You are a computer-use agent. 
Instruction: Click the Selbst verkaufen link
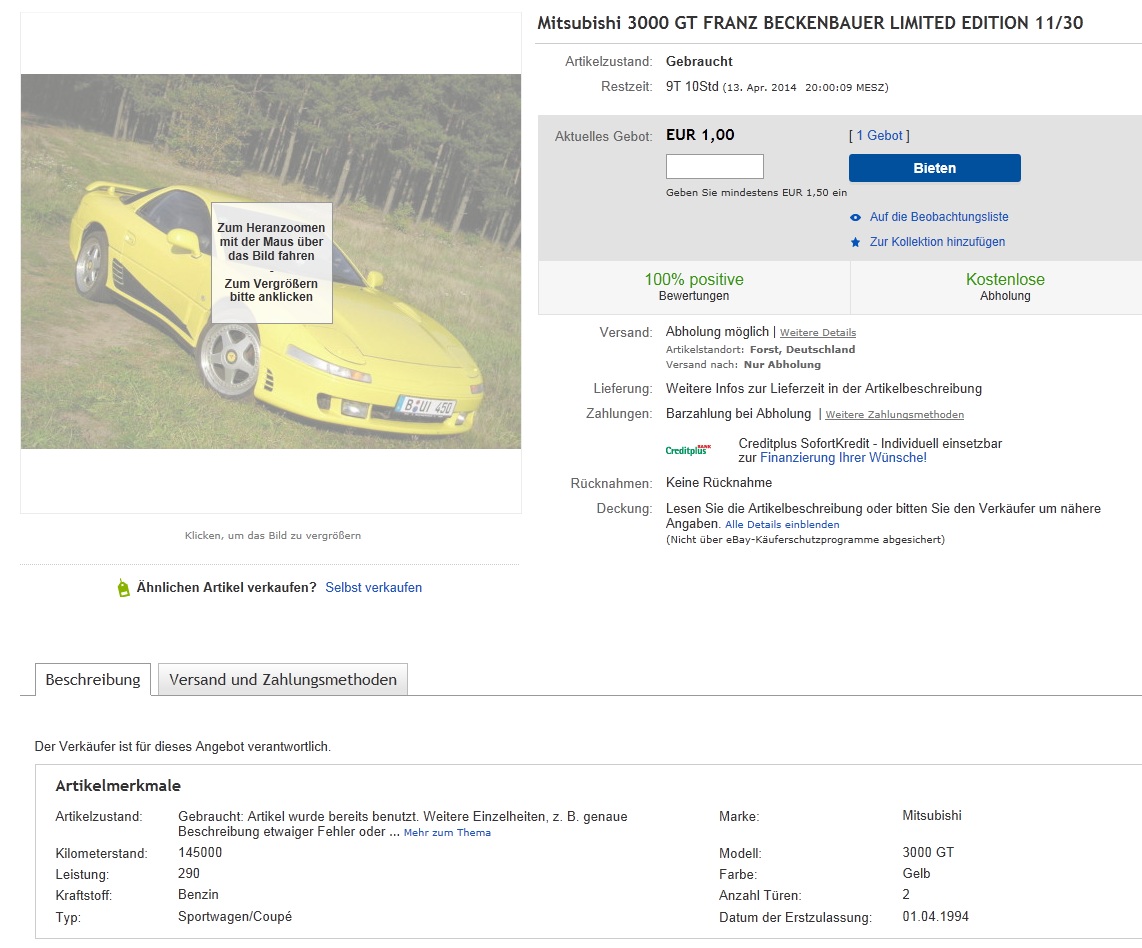pos(373,588)
